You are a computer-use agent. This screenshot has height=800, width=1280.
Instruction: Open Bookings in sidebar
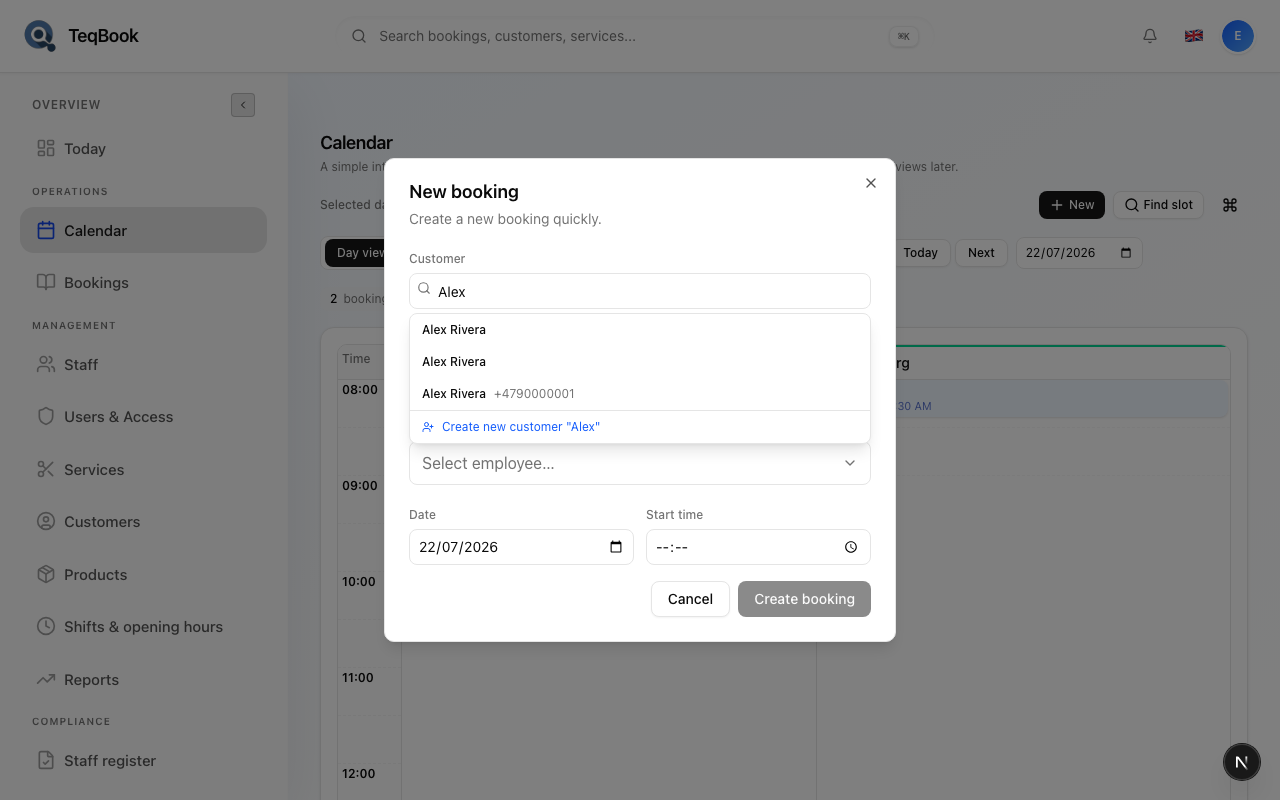click(x=143, y=282)
